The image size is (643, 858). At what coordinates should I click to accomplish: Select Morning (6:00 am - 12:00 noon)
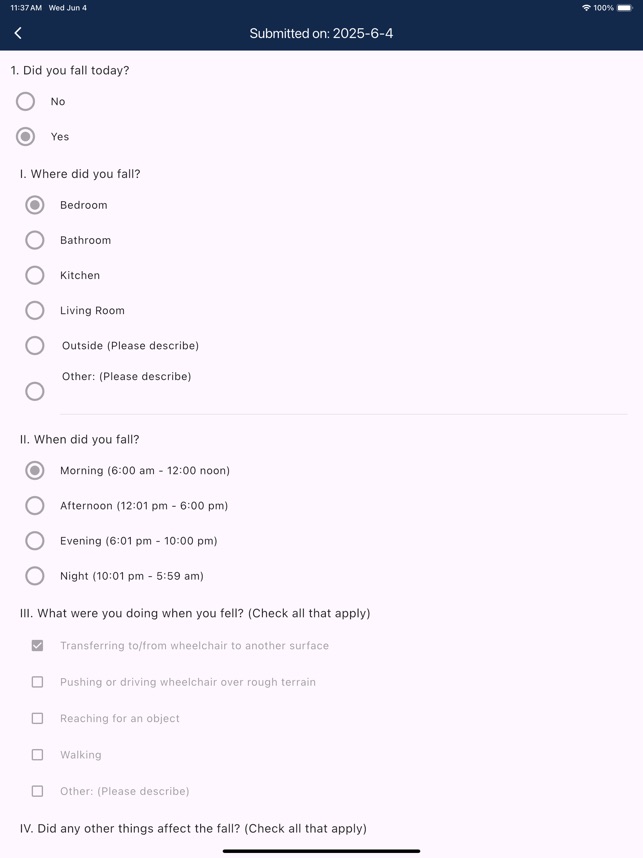[35, 470]
